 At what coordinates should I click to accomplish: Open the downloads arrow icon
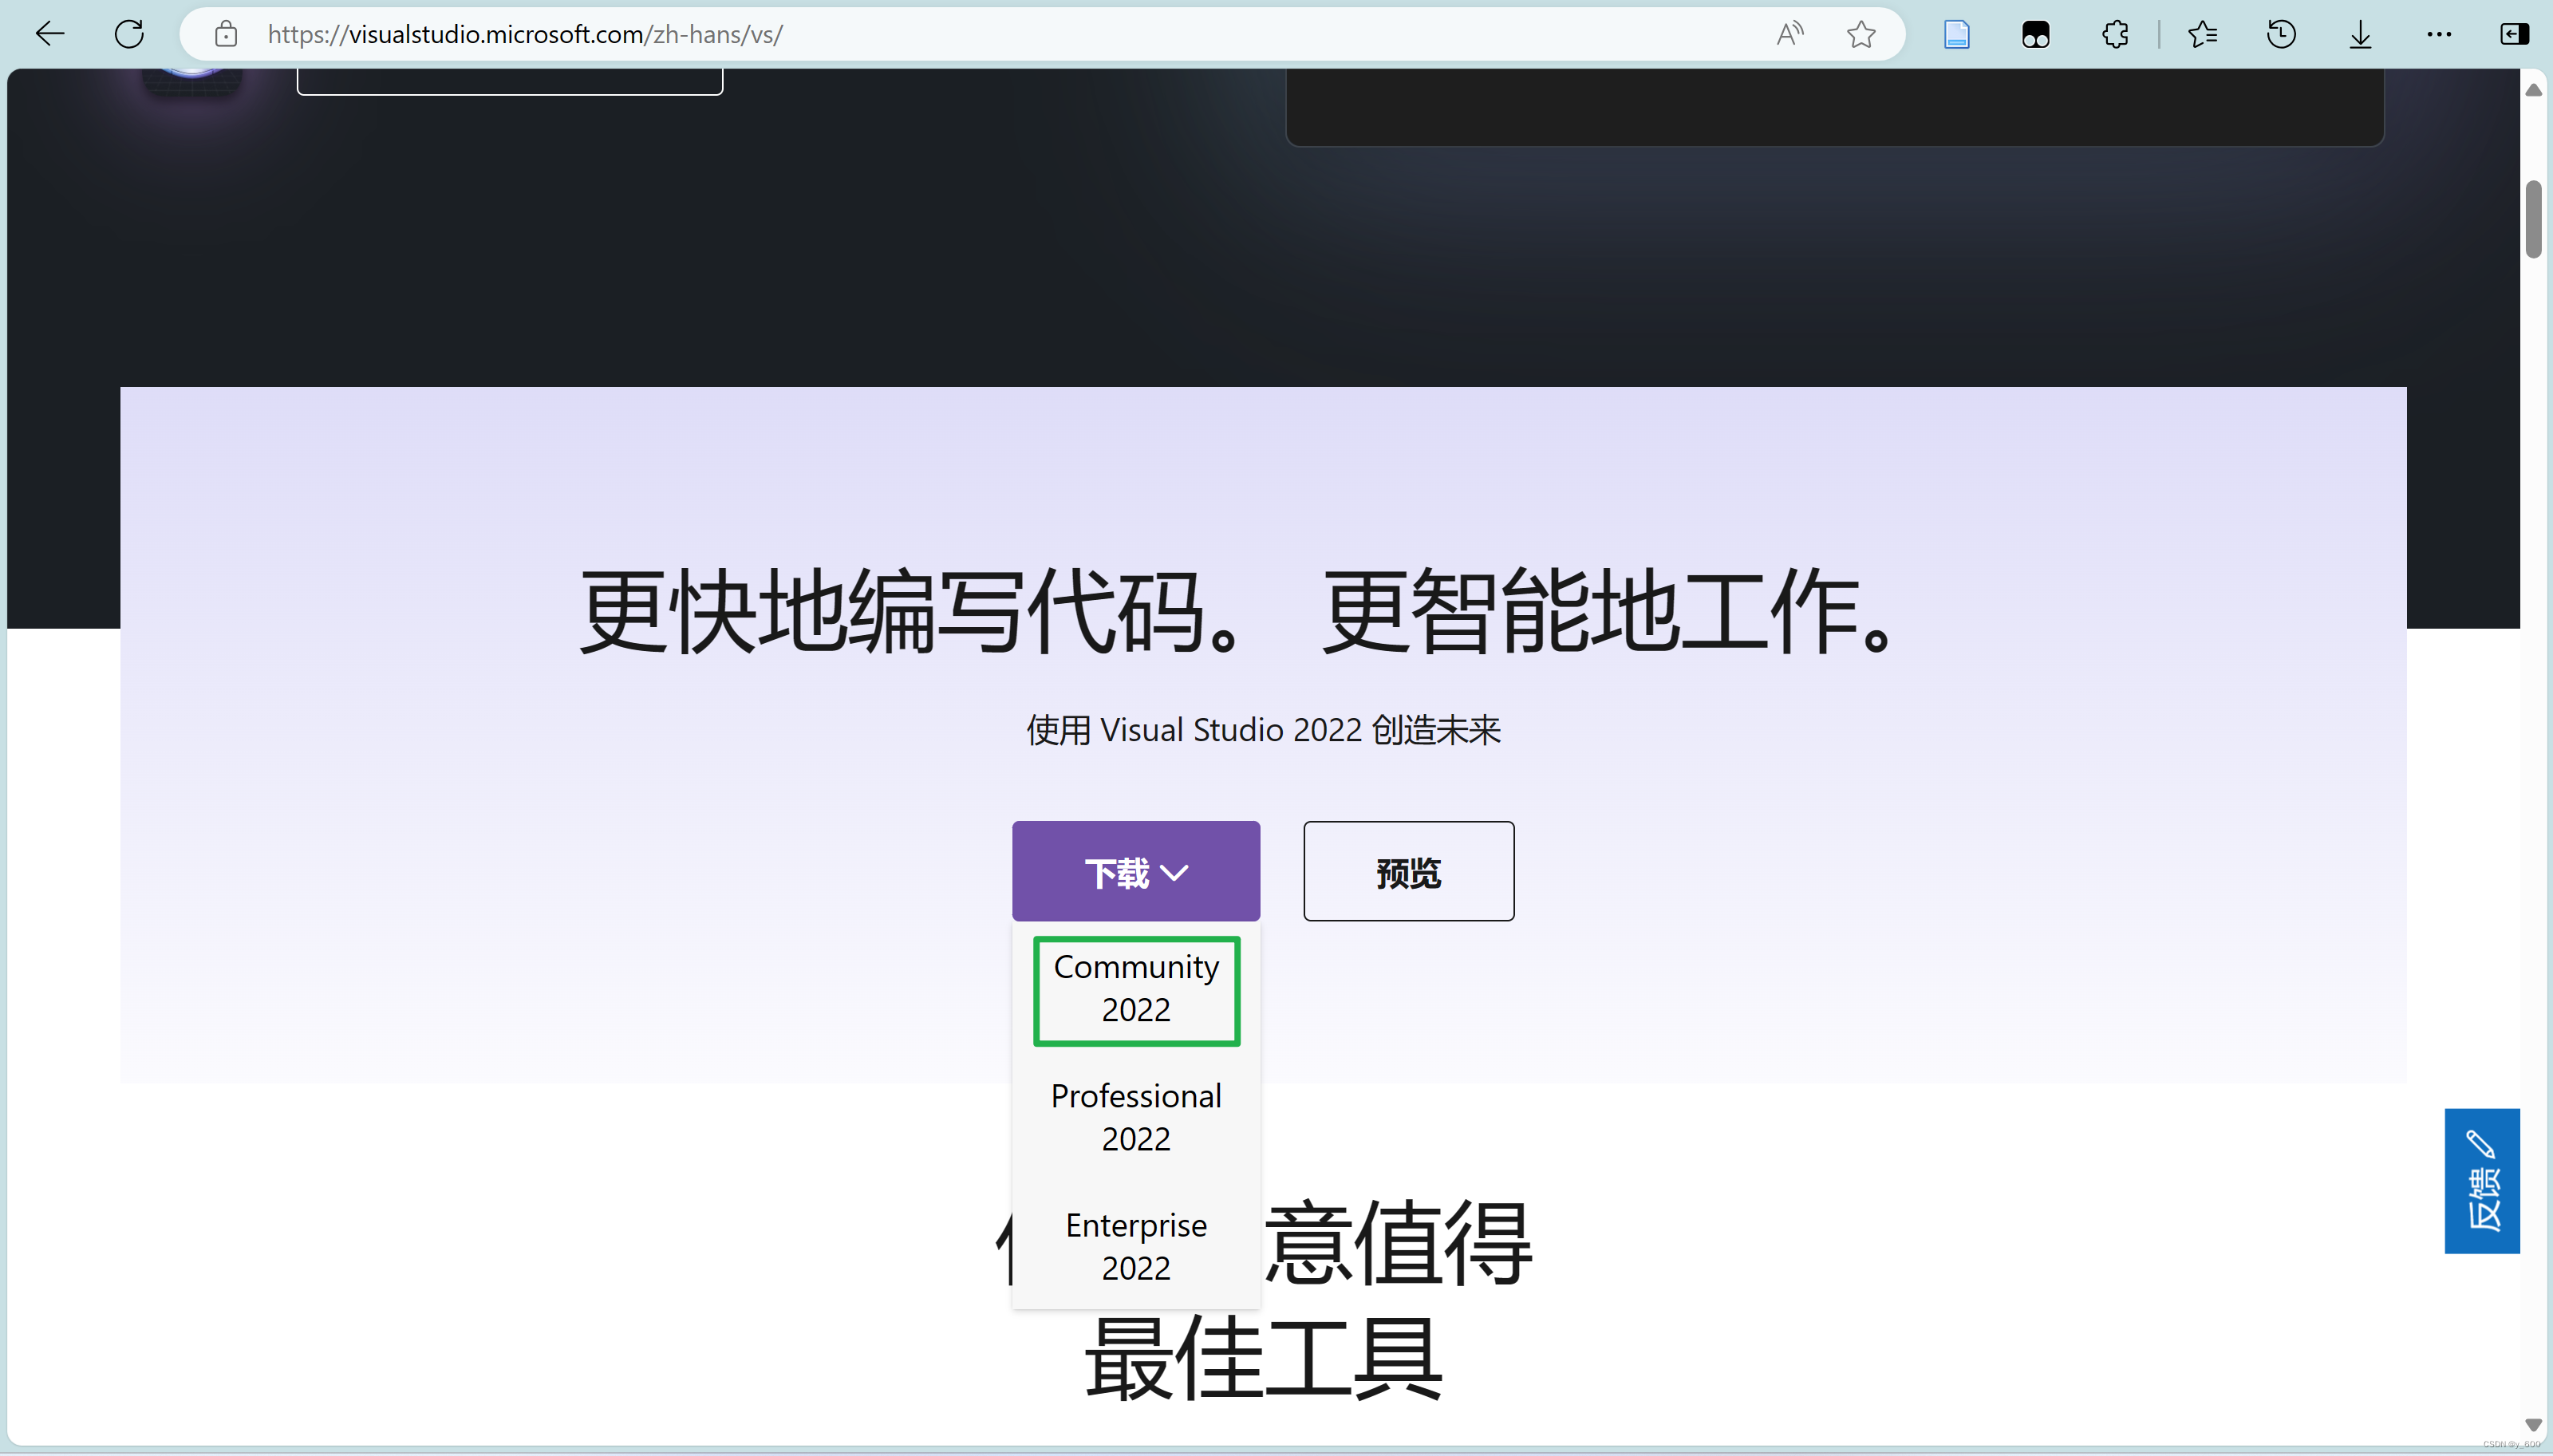tap(2360, 34)
